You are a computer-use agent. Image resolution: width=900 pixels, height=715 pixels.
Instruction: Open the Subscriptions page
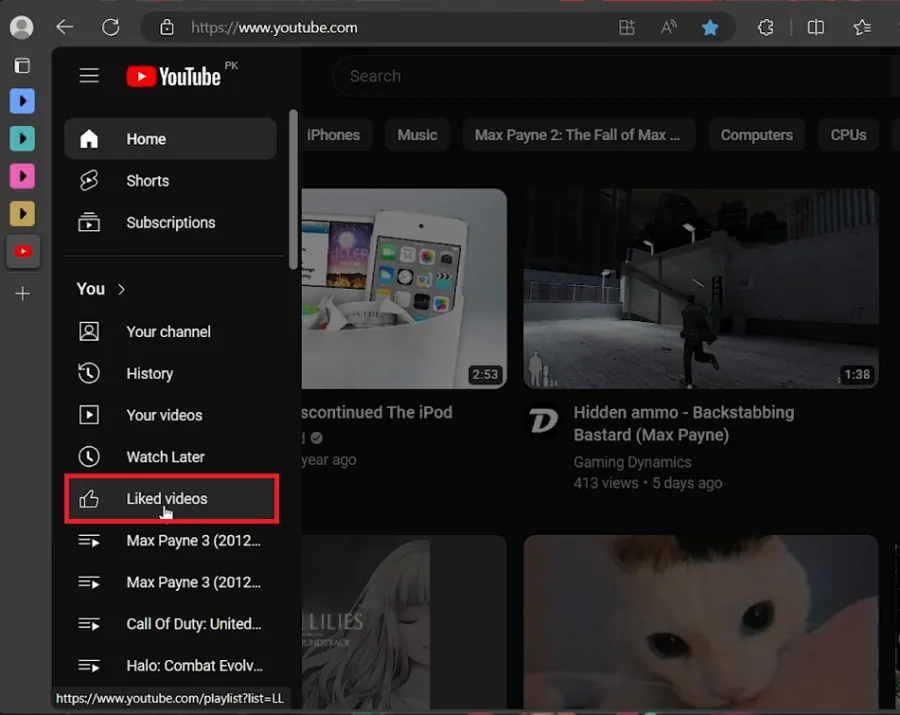point(170,223)
